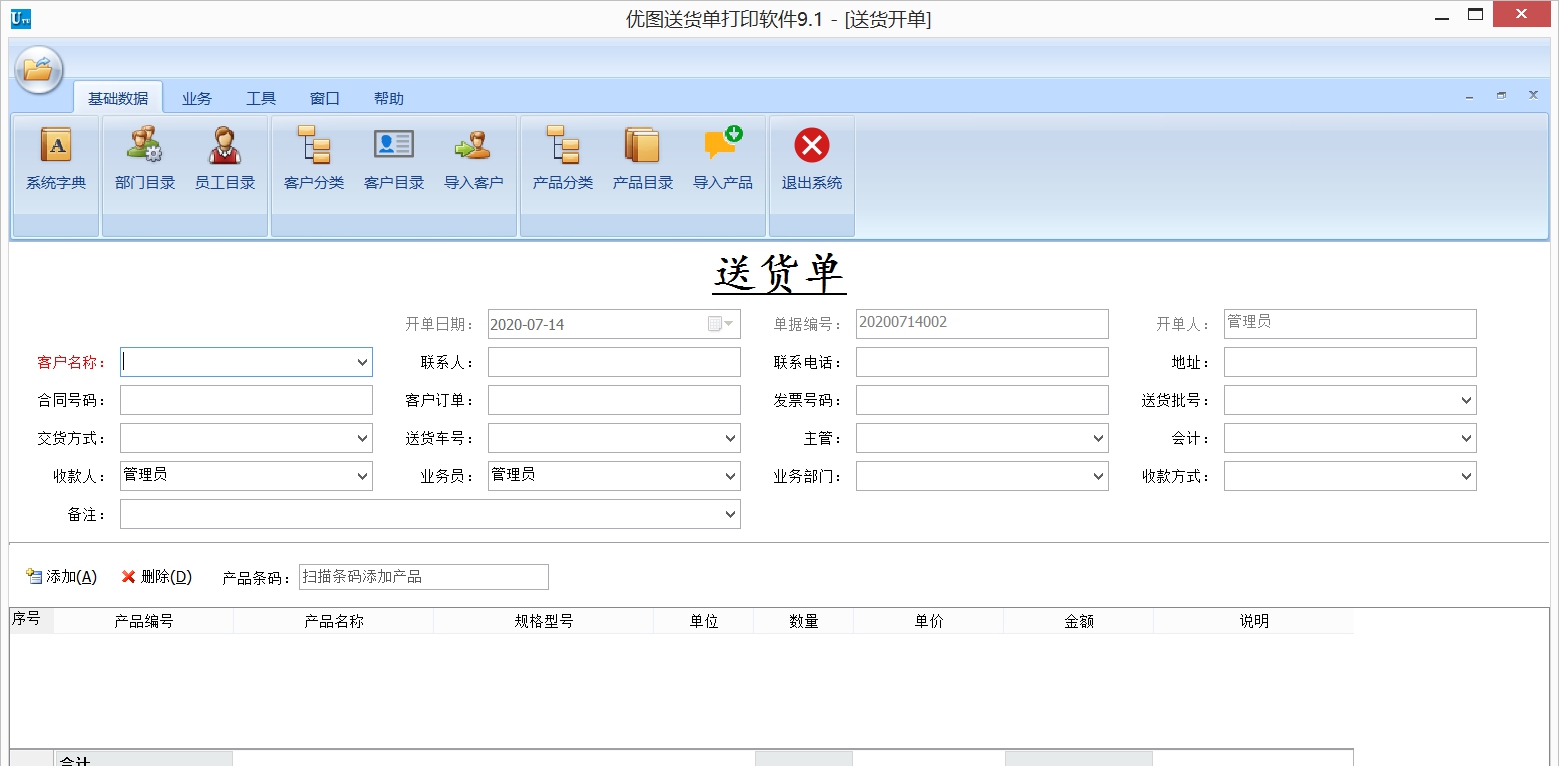Viewport: 1559px width, 766px height.
Task: Click the 产品名称 column header
Action: (334, 621)
